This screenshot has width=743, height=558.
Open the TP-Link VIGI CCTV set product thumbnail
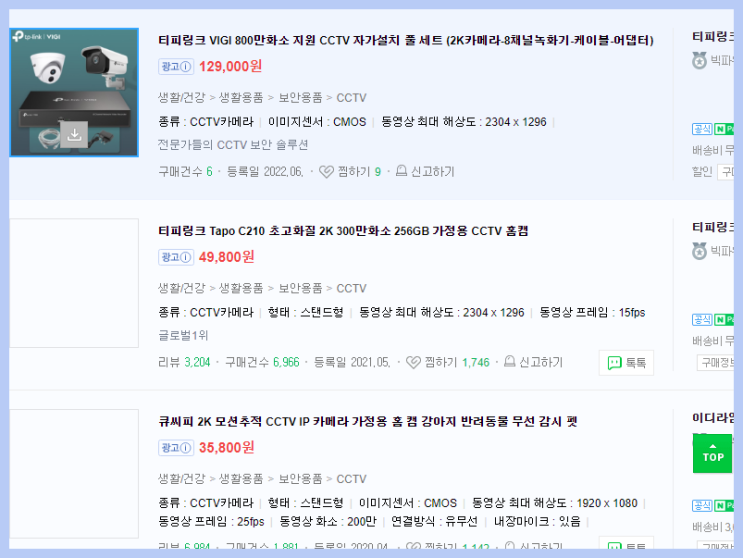(74, 92)
